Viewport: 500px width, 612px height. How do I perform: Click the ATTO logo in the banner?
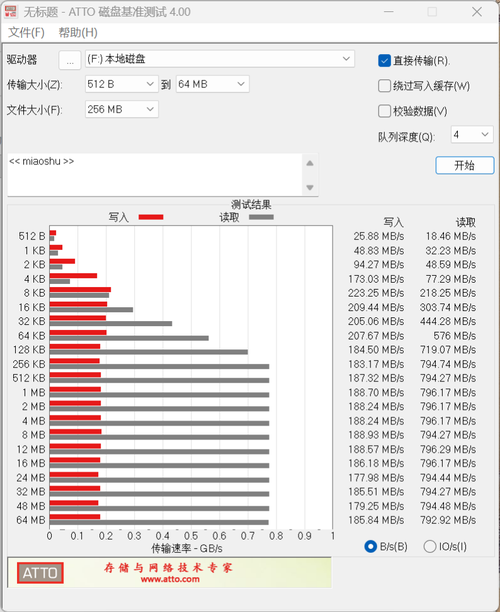click(40, 573)
